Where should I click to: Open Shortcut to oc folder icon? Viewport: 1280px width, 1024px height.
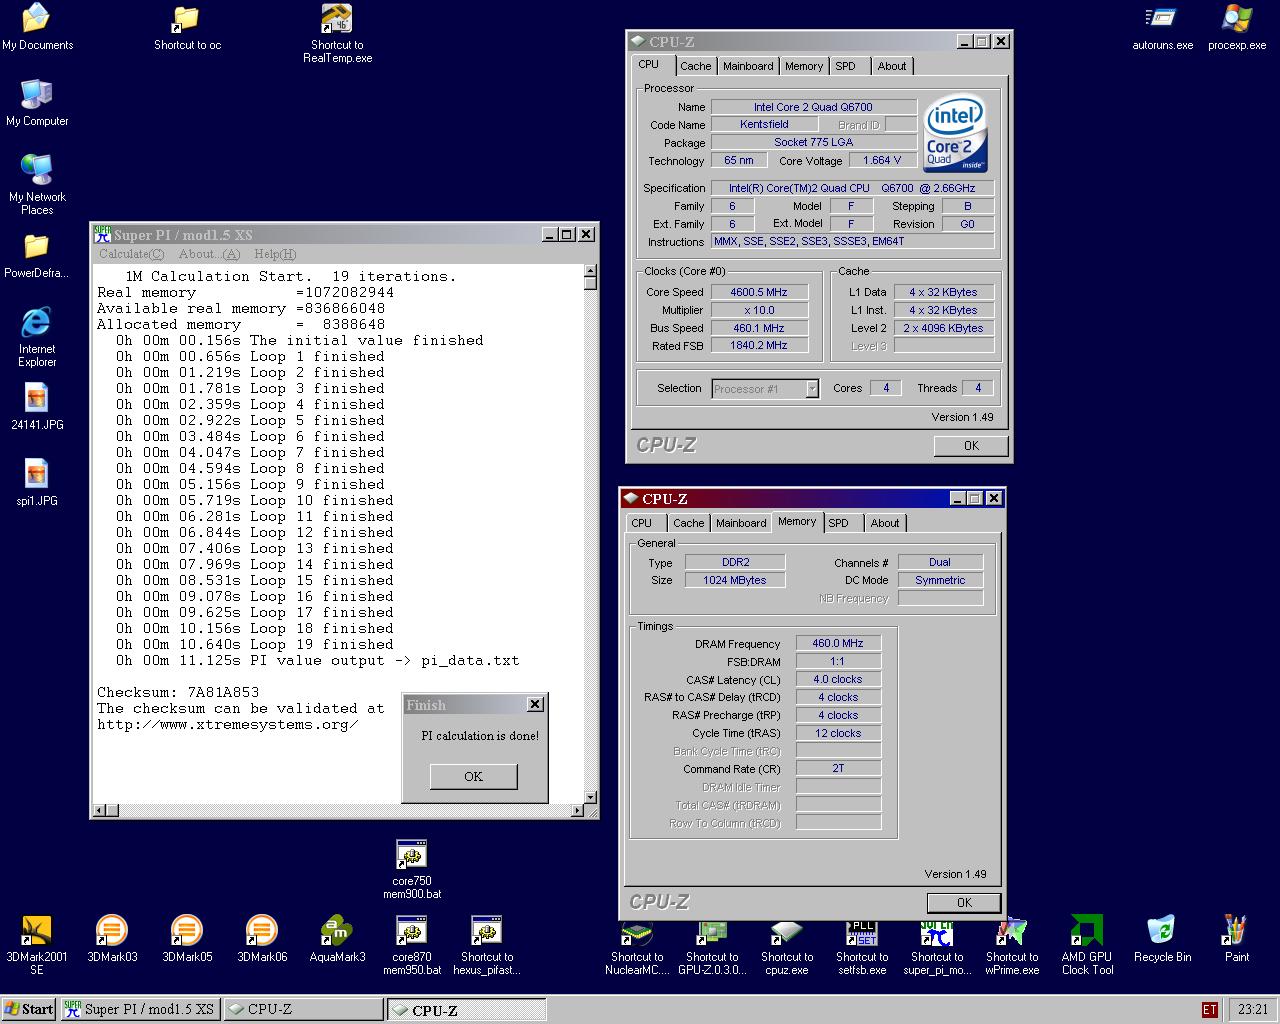pyautogui.click(x=187, y=27)
